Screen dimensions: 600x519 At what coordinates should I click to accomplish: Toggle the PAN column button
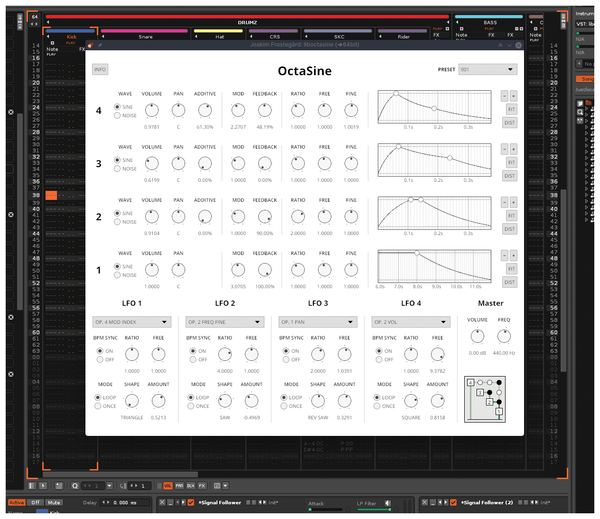click(x=179, y=486)
